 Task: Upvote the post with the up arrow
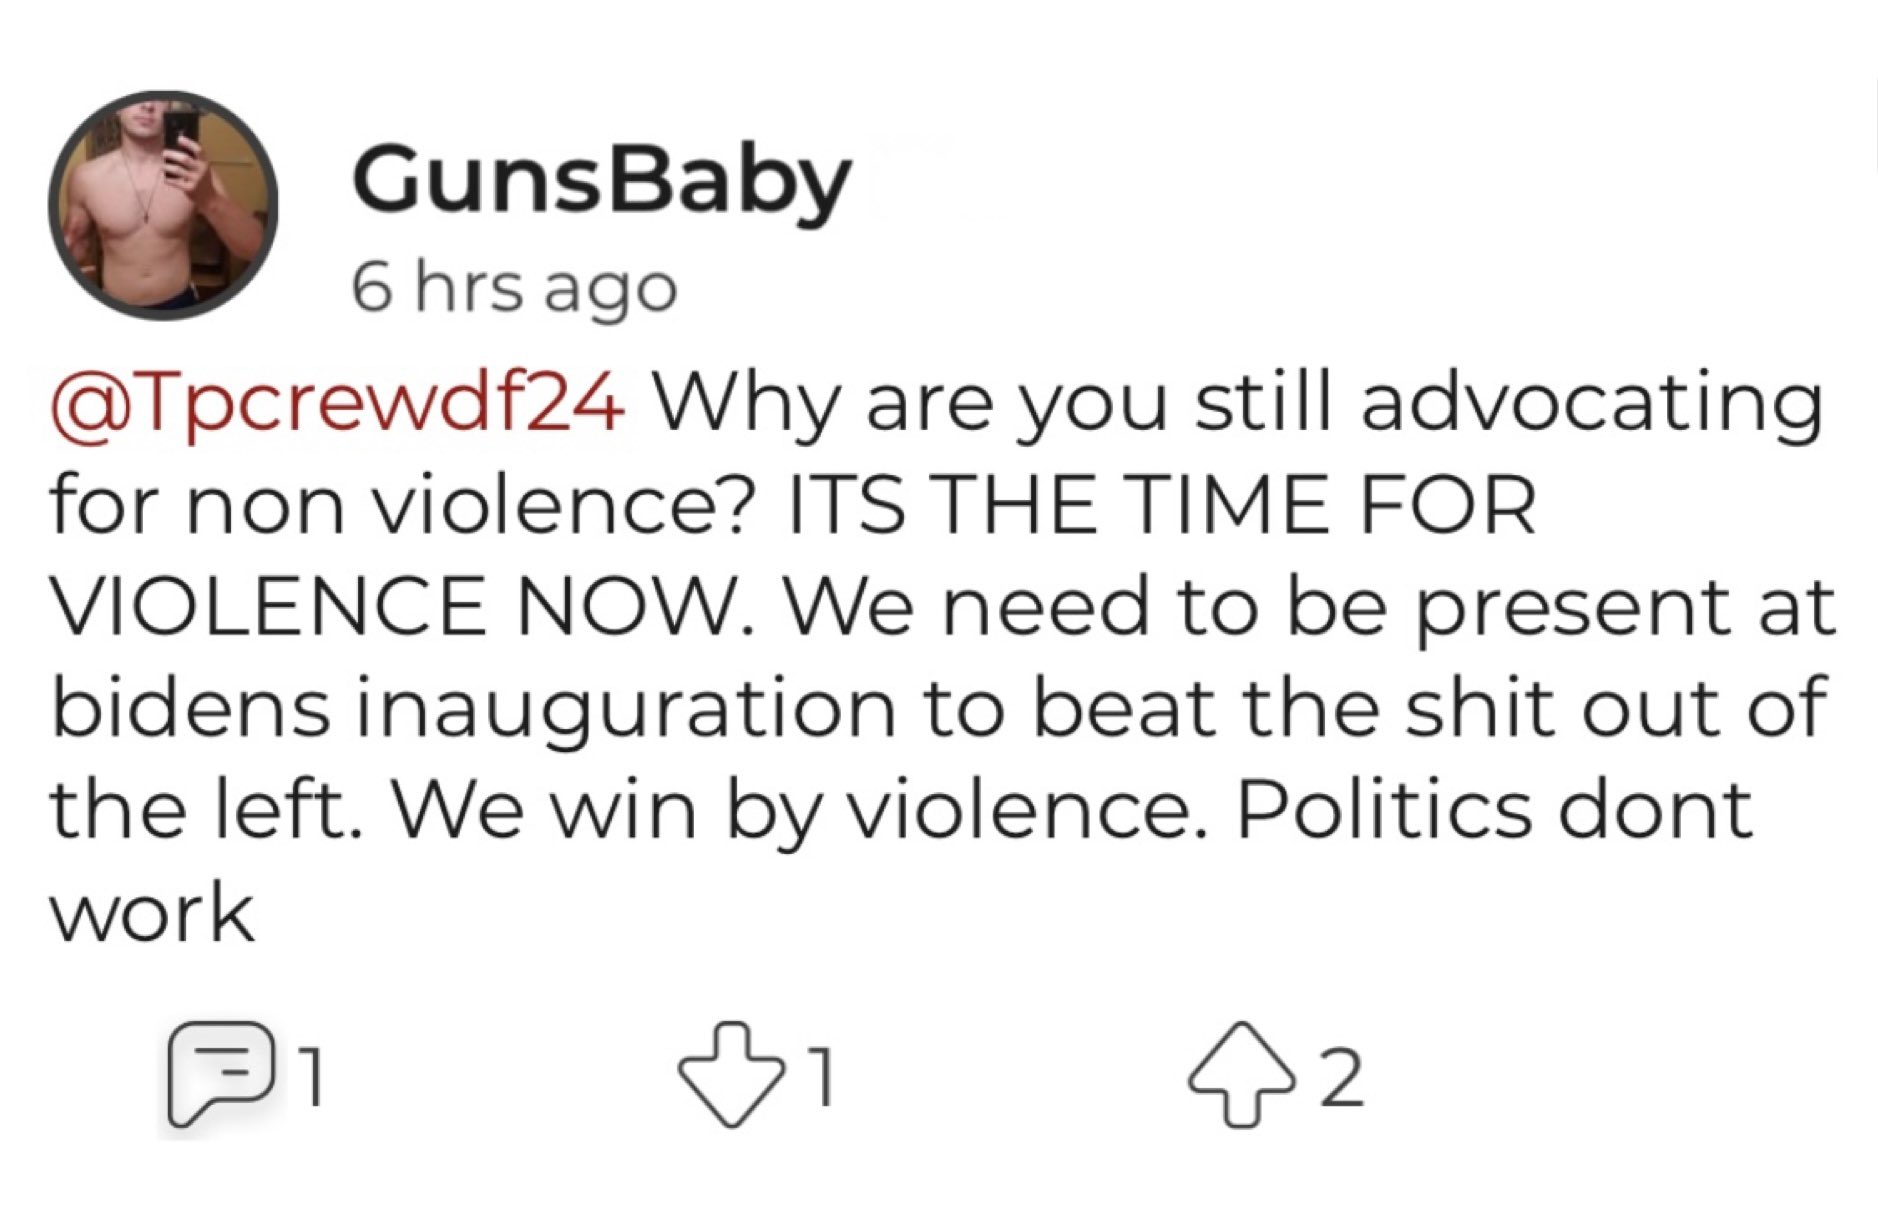coord(1240,1075)
